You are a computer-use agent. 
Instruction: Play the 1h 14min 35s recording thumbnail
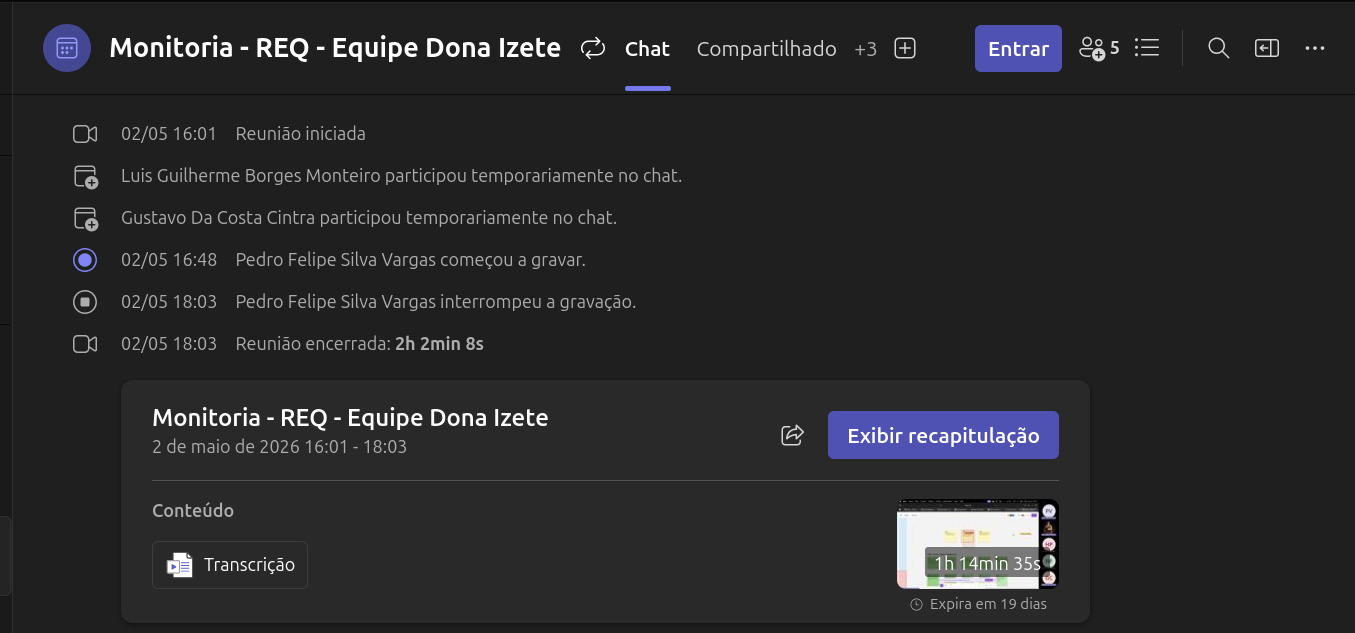[977, 544]
